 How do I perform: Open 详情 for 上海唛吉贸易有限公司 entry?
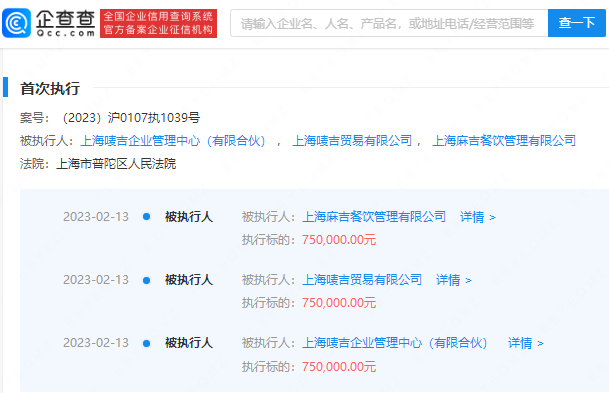click(x=454, y=280)
